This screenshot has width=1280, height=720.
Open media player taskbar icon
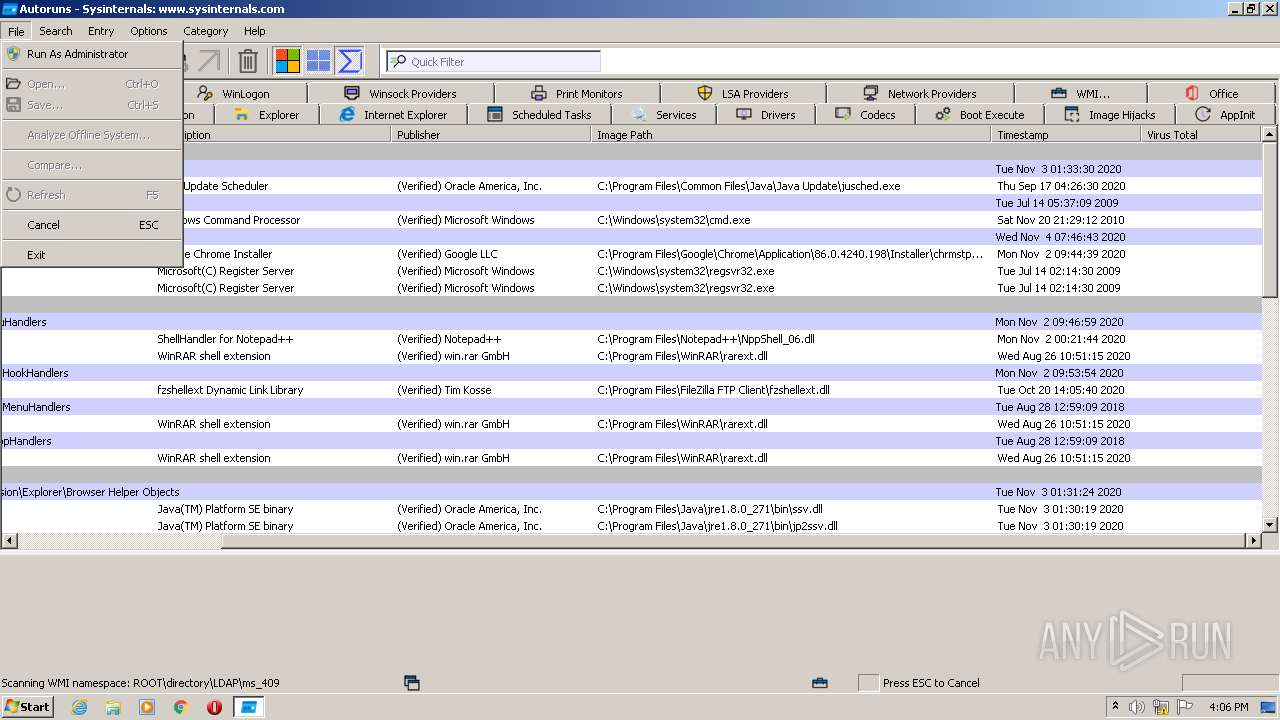pos(147,707)
